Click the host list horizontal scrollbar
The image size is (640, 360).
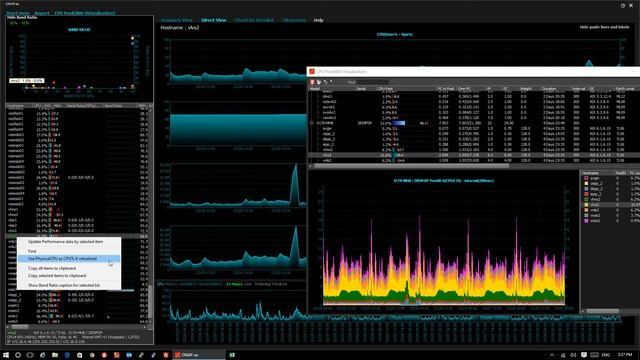pyautogui.click(x=20, y=327)
